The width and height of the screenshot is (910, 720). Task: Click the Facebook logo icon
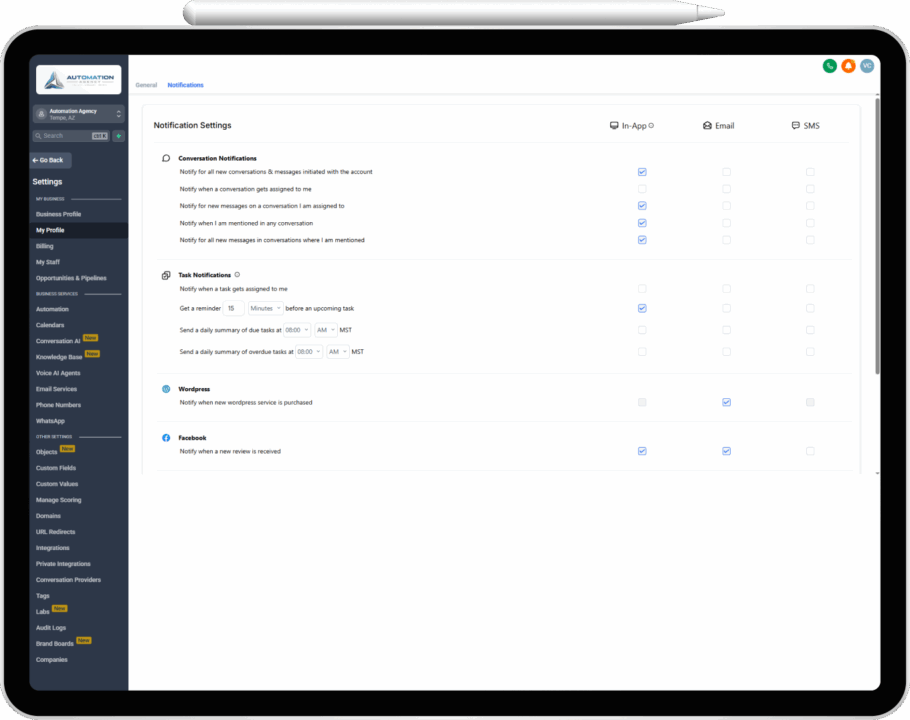(x=166, y=438)
